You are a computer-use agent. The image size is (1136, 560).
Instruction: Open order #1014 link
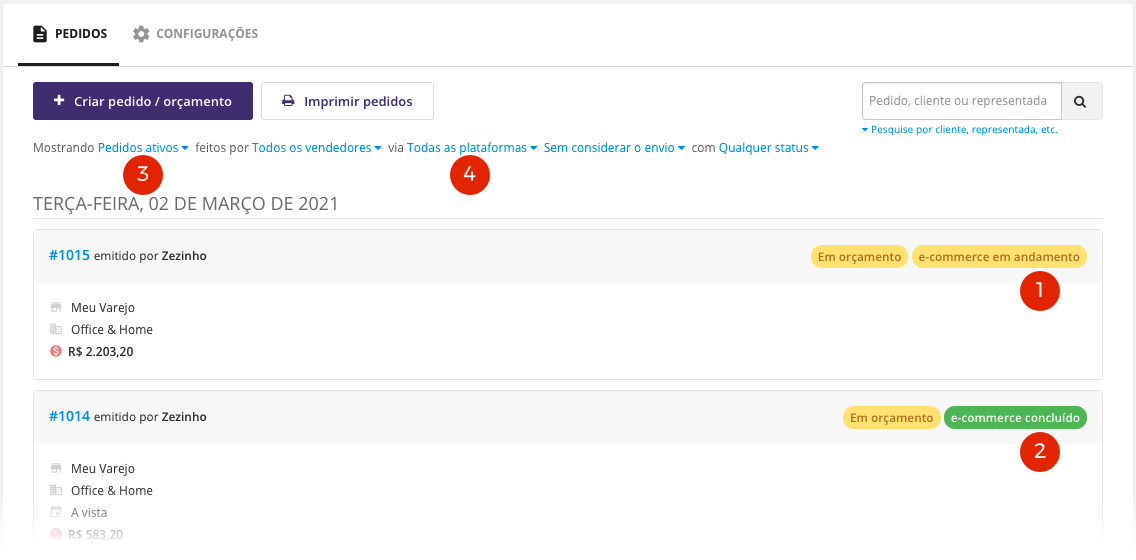pyautogui.click(x=70, y=417)
